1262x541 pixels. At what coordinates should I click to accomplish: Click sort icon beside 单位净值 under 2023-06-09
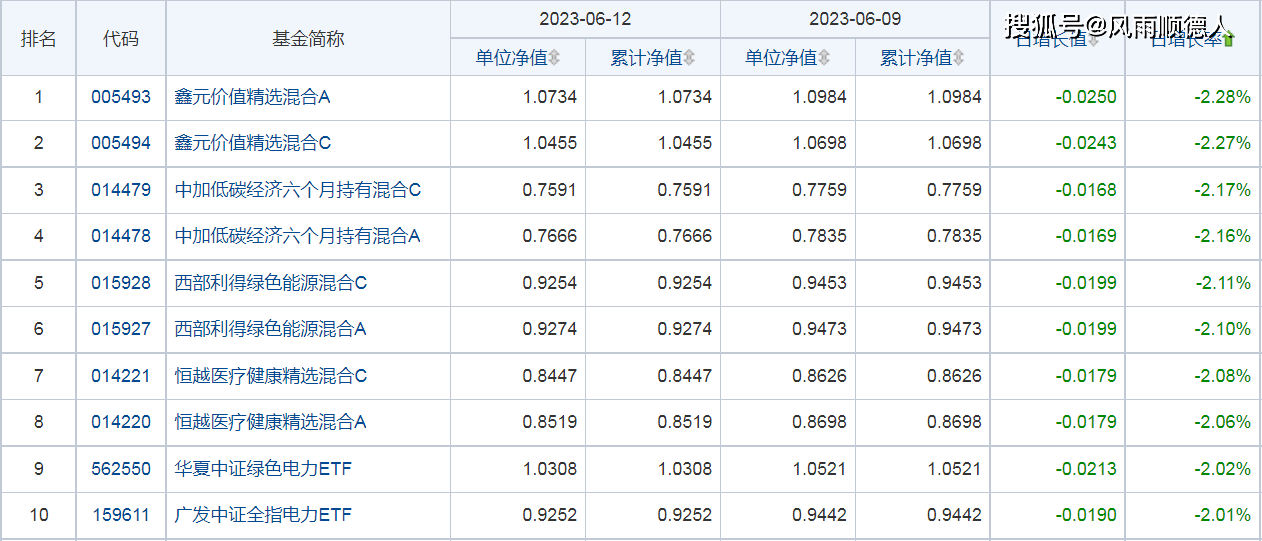[x=824, y=59]
